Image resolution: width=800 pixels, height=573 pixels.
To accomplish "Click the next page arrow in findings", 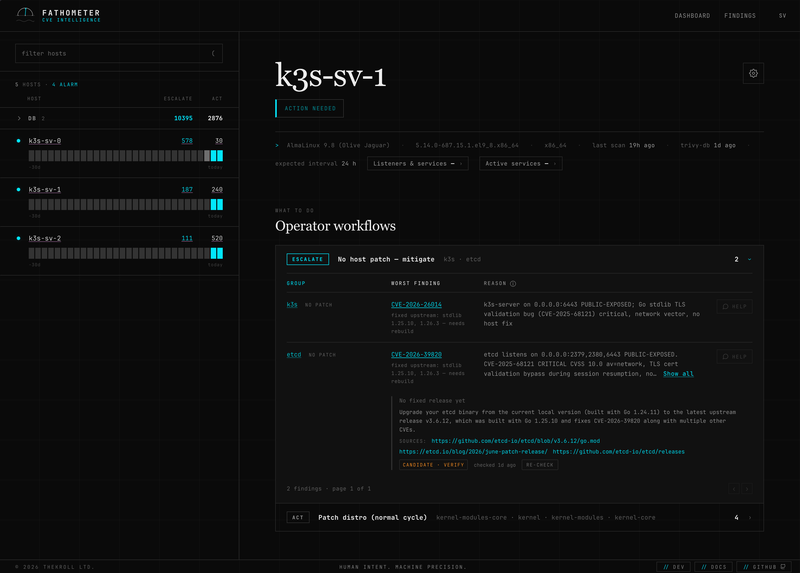I will 747,489.
